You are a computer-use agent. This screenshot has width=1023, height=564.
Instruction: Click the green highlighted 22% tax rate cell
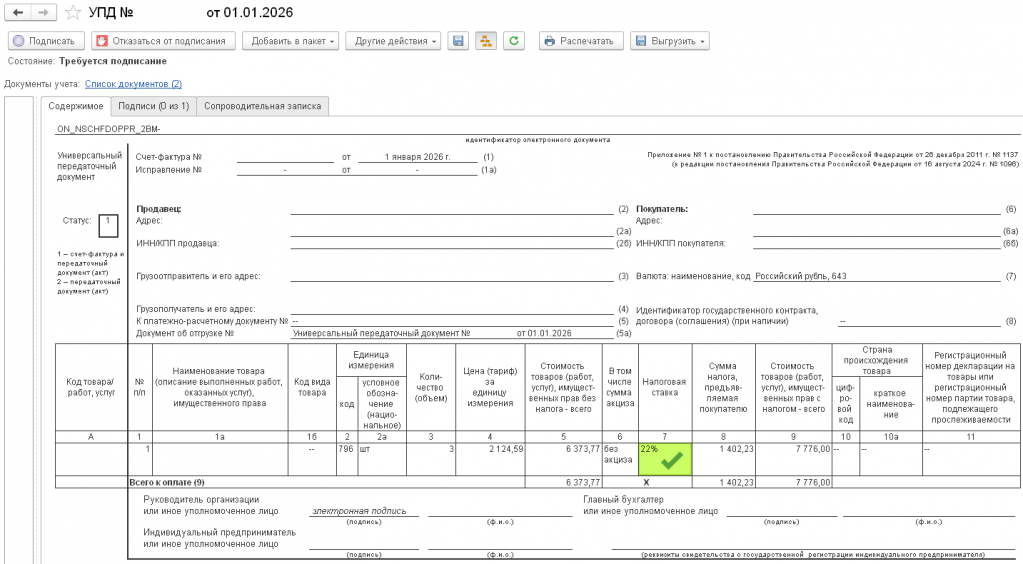point(665,460)
